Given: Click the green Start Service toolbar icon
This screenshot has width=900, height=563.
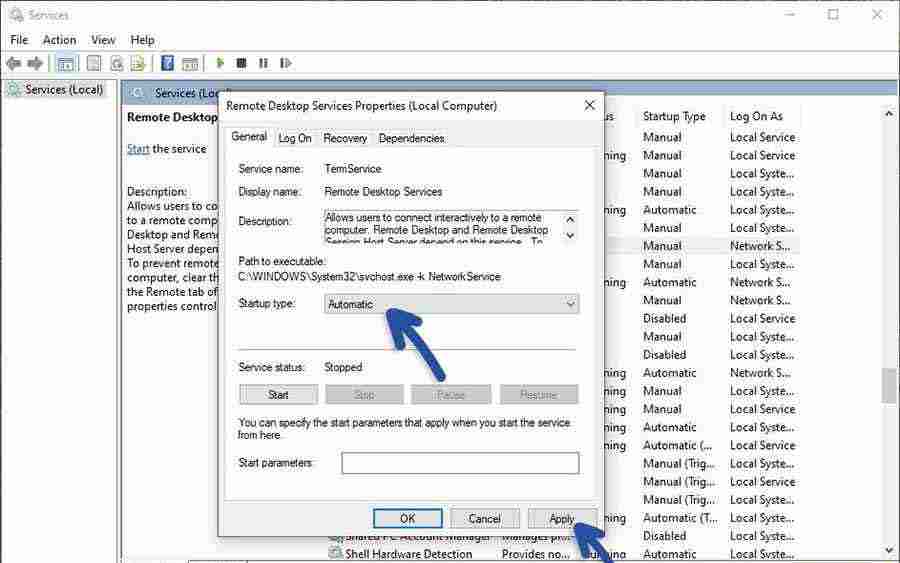Looking at the screenshot, I should (220, 63).
